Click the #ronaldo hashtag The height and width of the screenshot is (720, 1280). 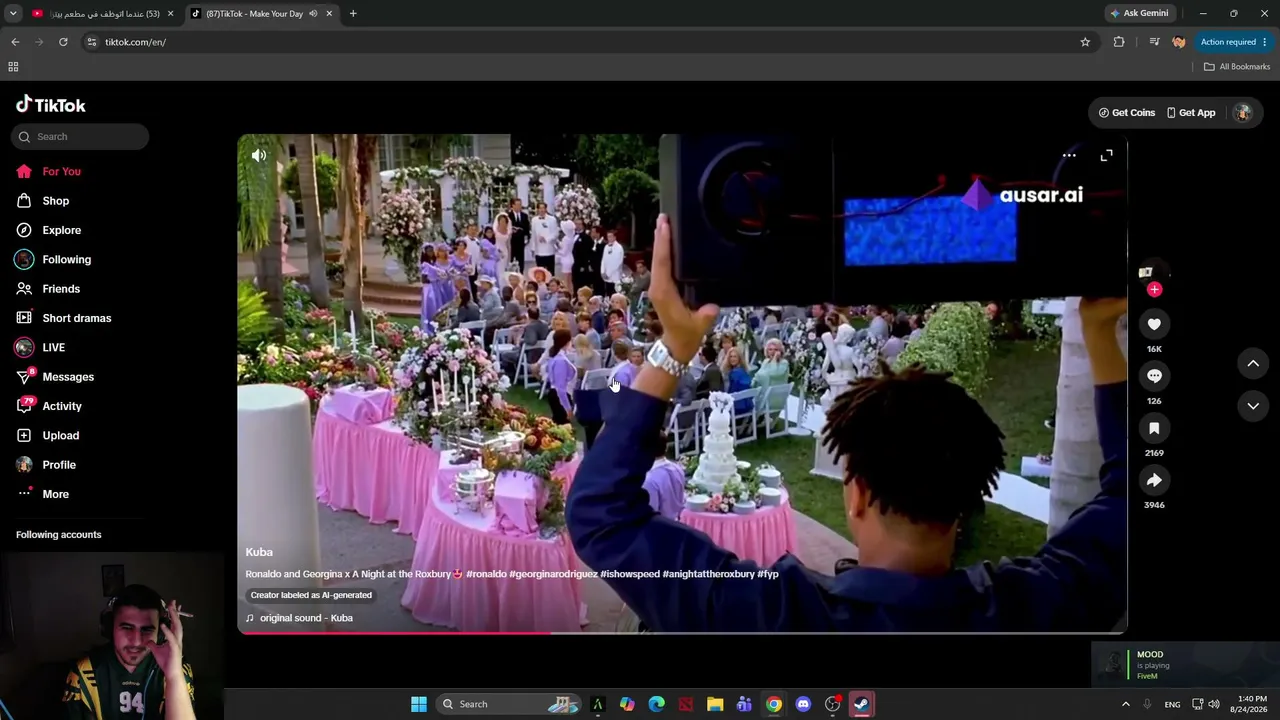(x=486, y=574)
